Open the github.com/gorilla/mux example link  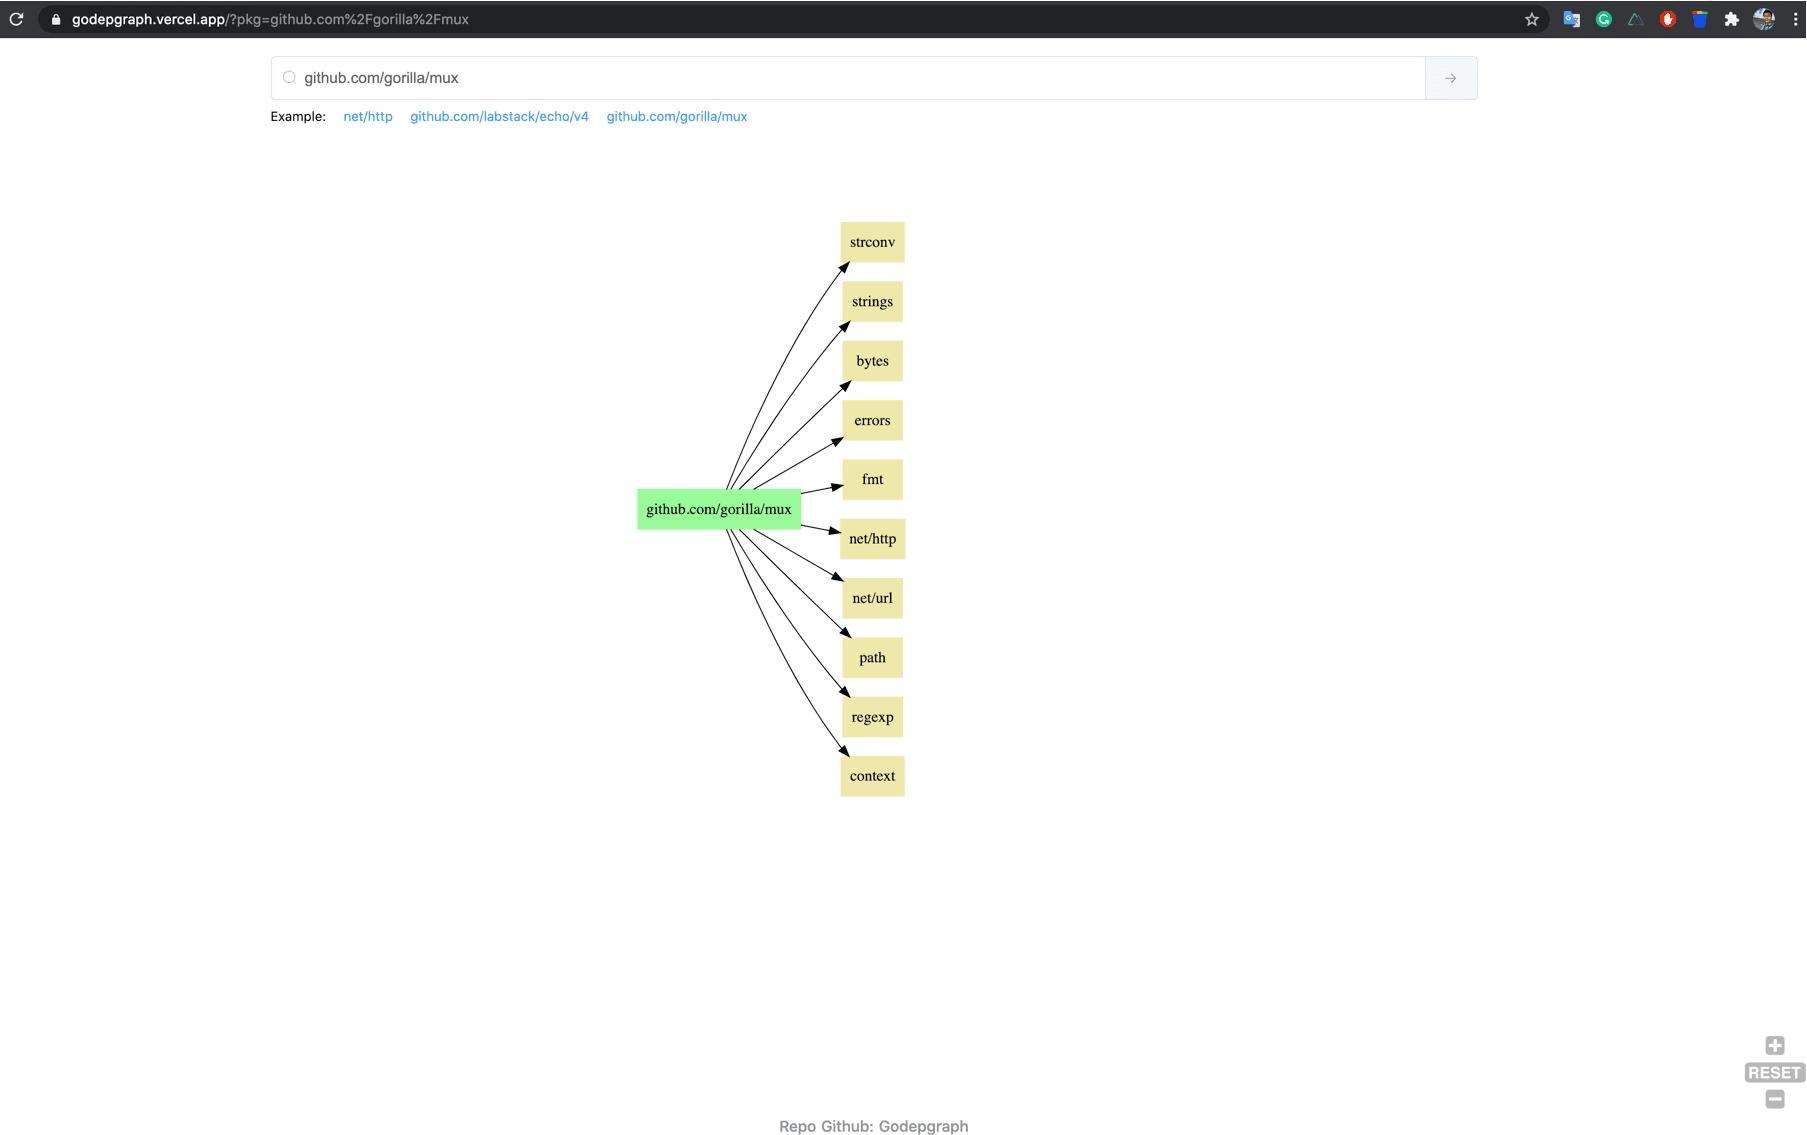coord(677,116)
